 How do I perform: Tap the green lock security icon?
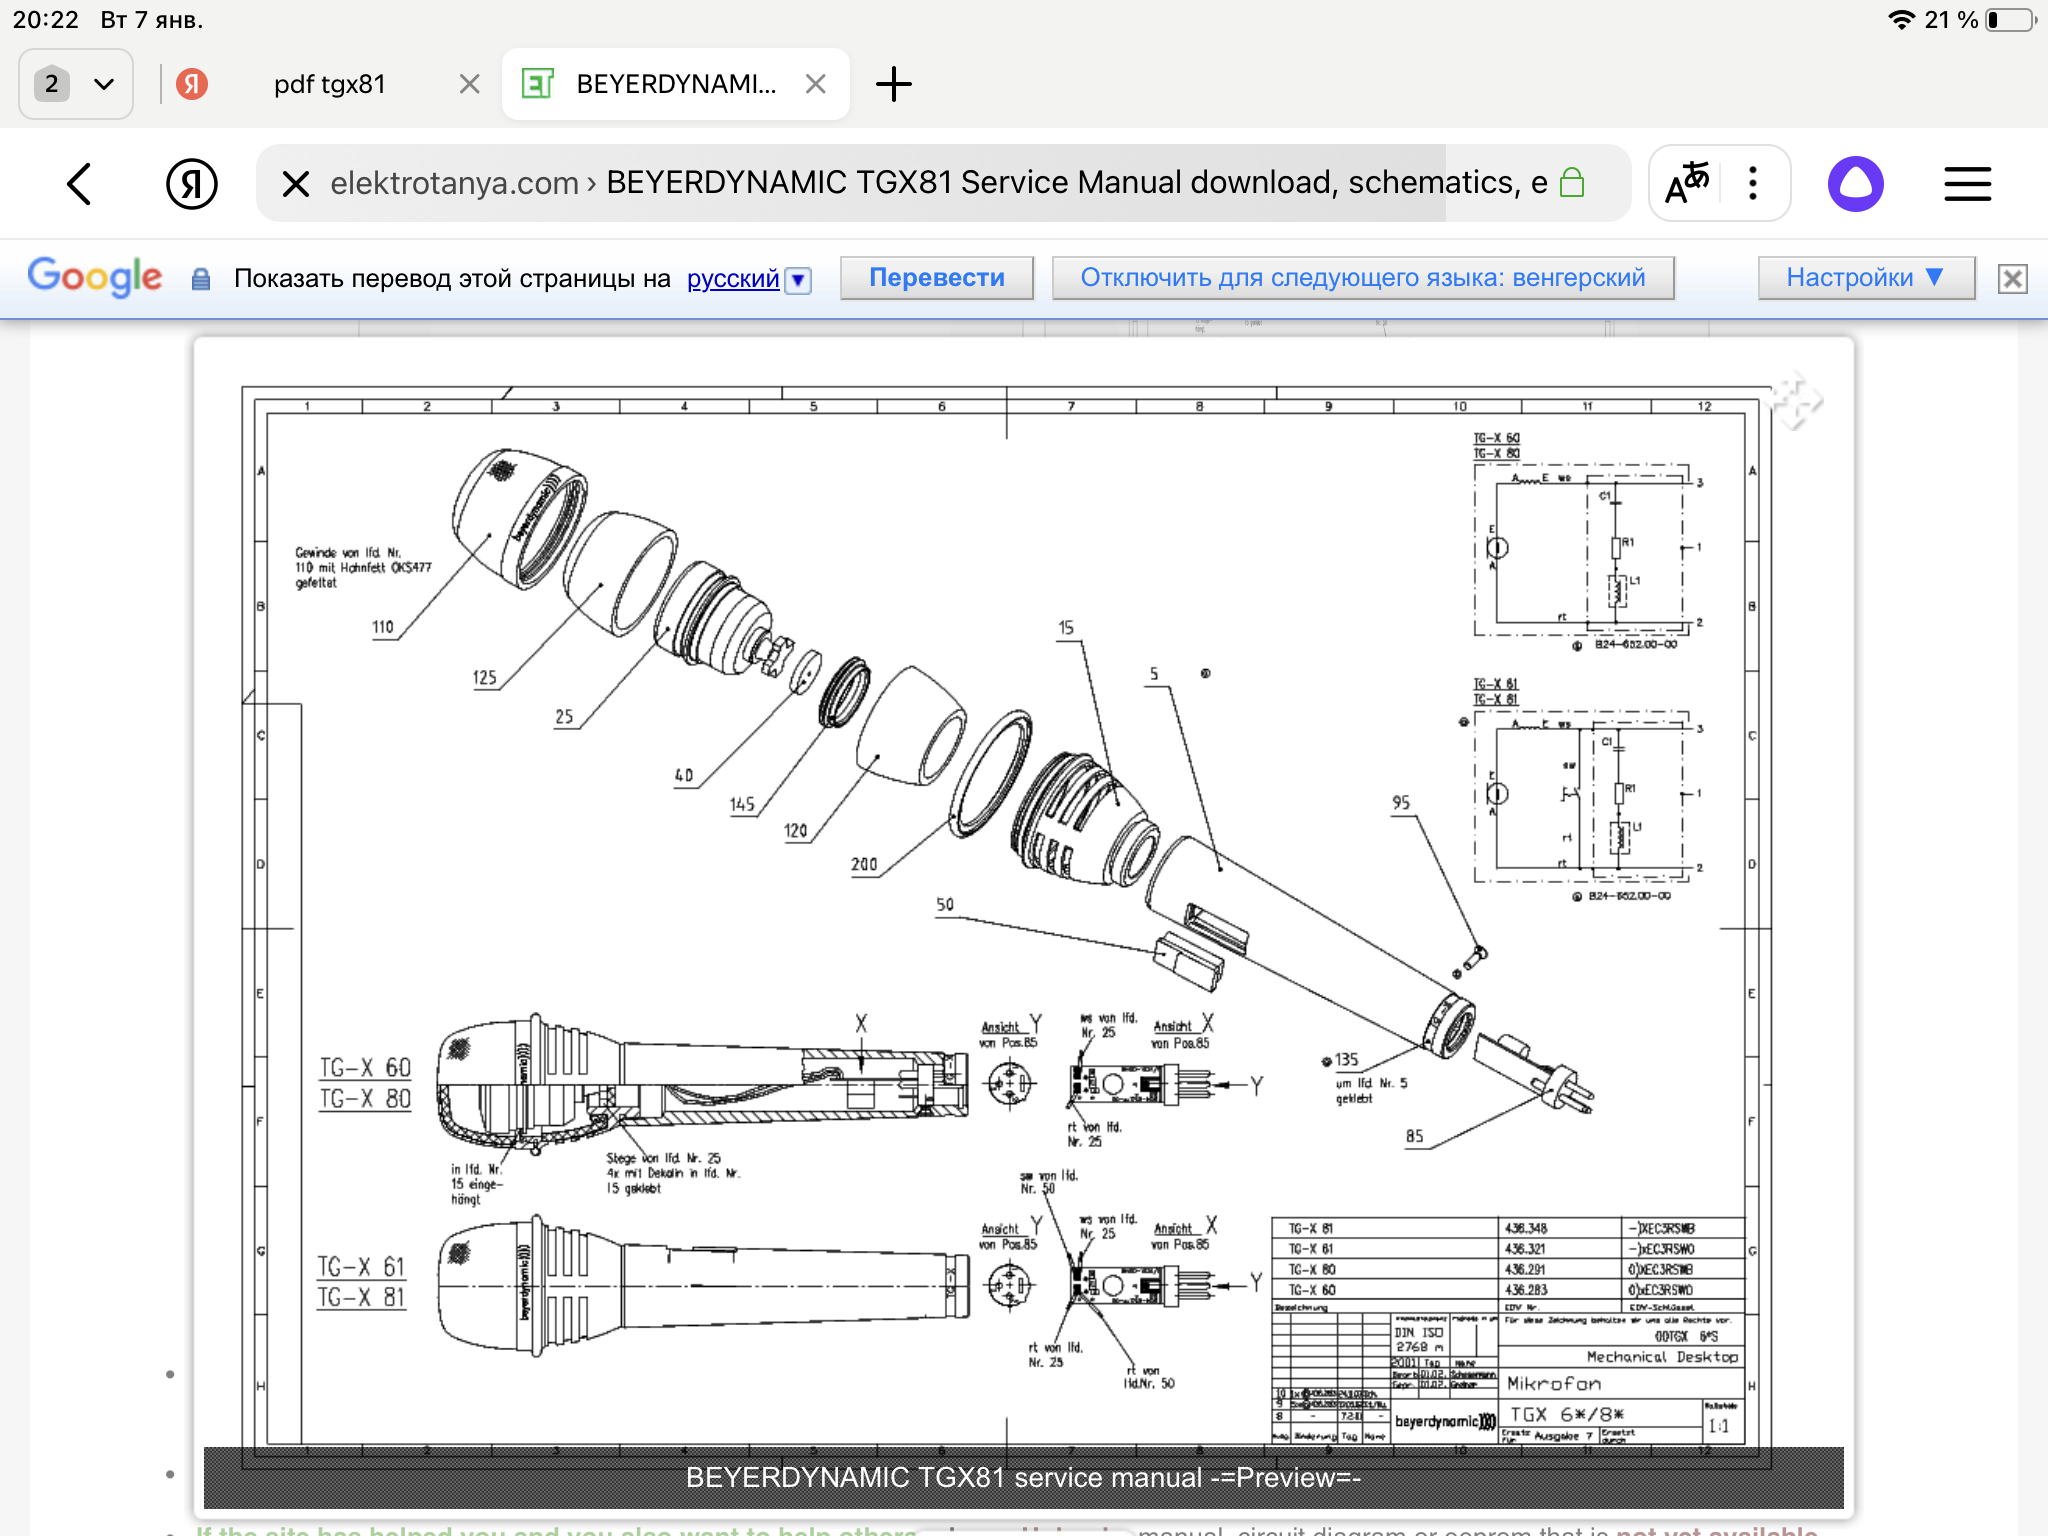pos(1572,182)
